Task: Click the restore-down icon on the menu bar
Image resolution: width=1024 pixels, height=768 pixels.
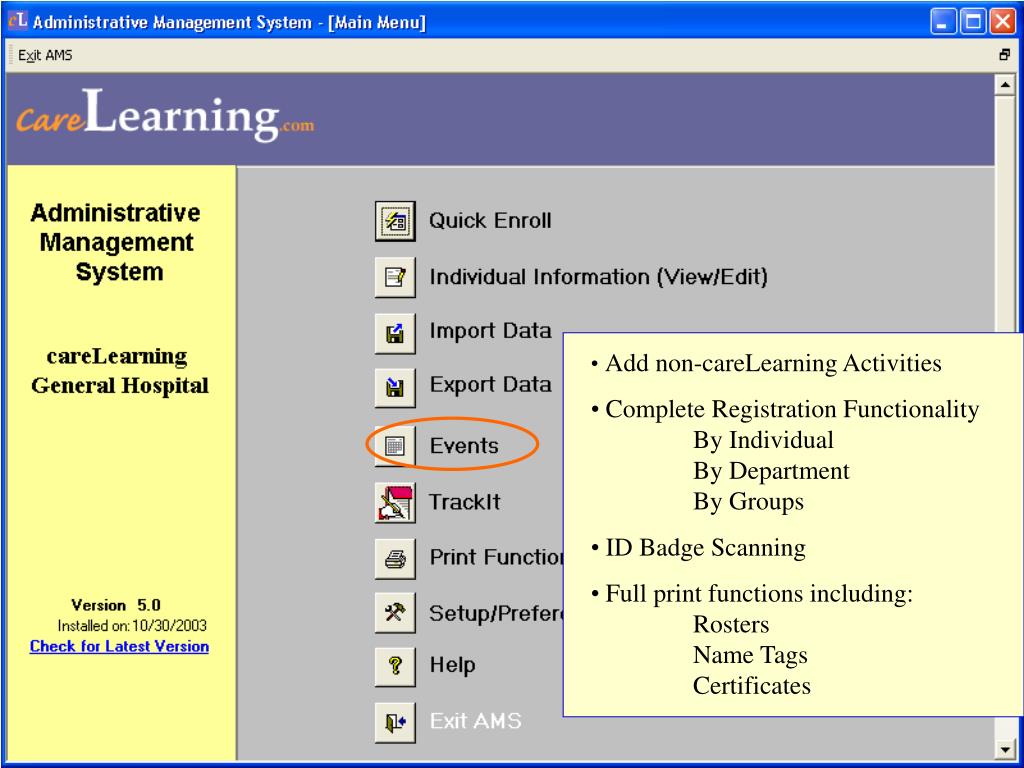Action: click(x=1004, y=56)
